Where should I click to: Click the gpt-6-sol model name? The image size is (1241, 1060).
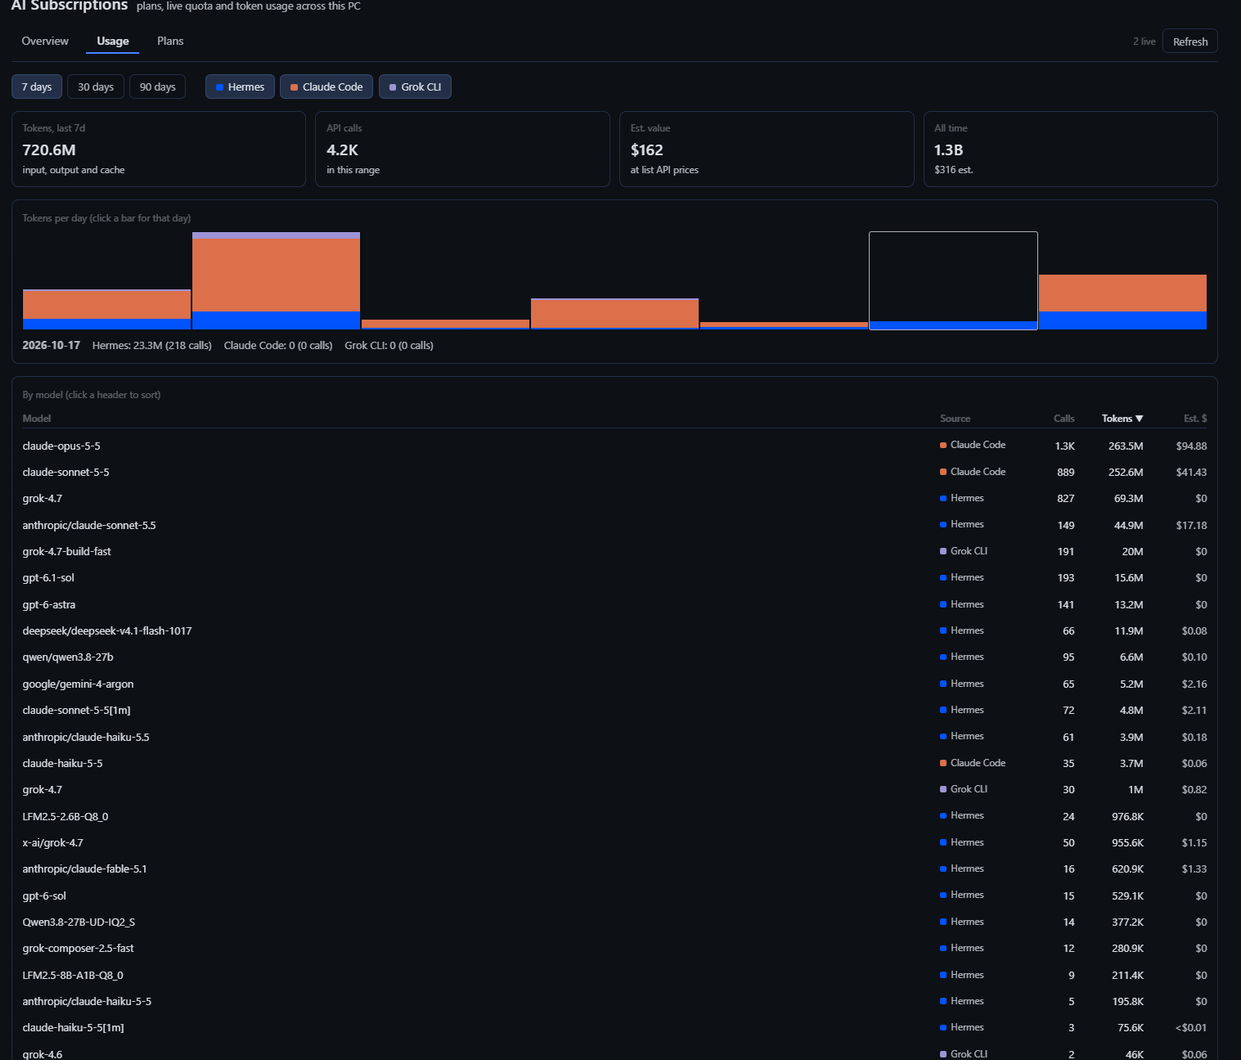(44, 896)
